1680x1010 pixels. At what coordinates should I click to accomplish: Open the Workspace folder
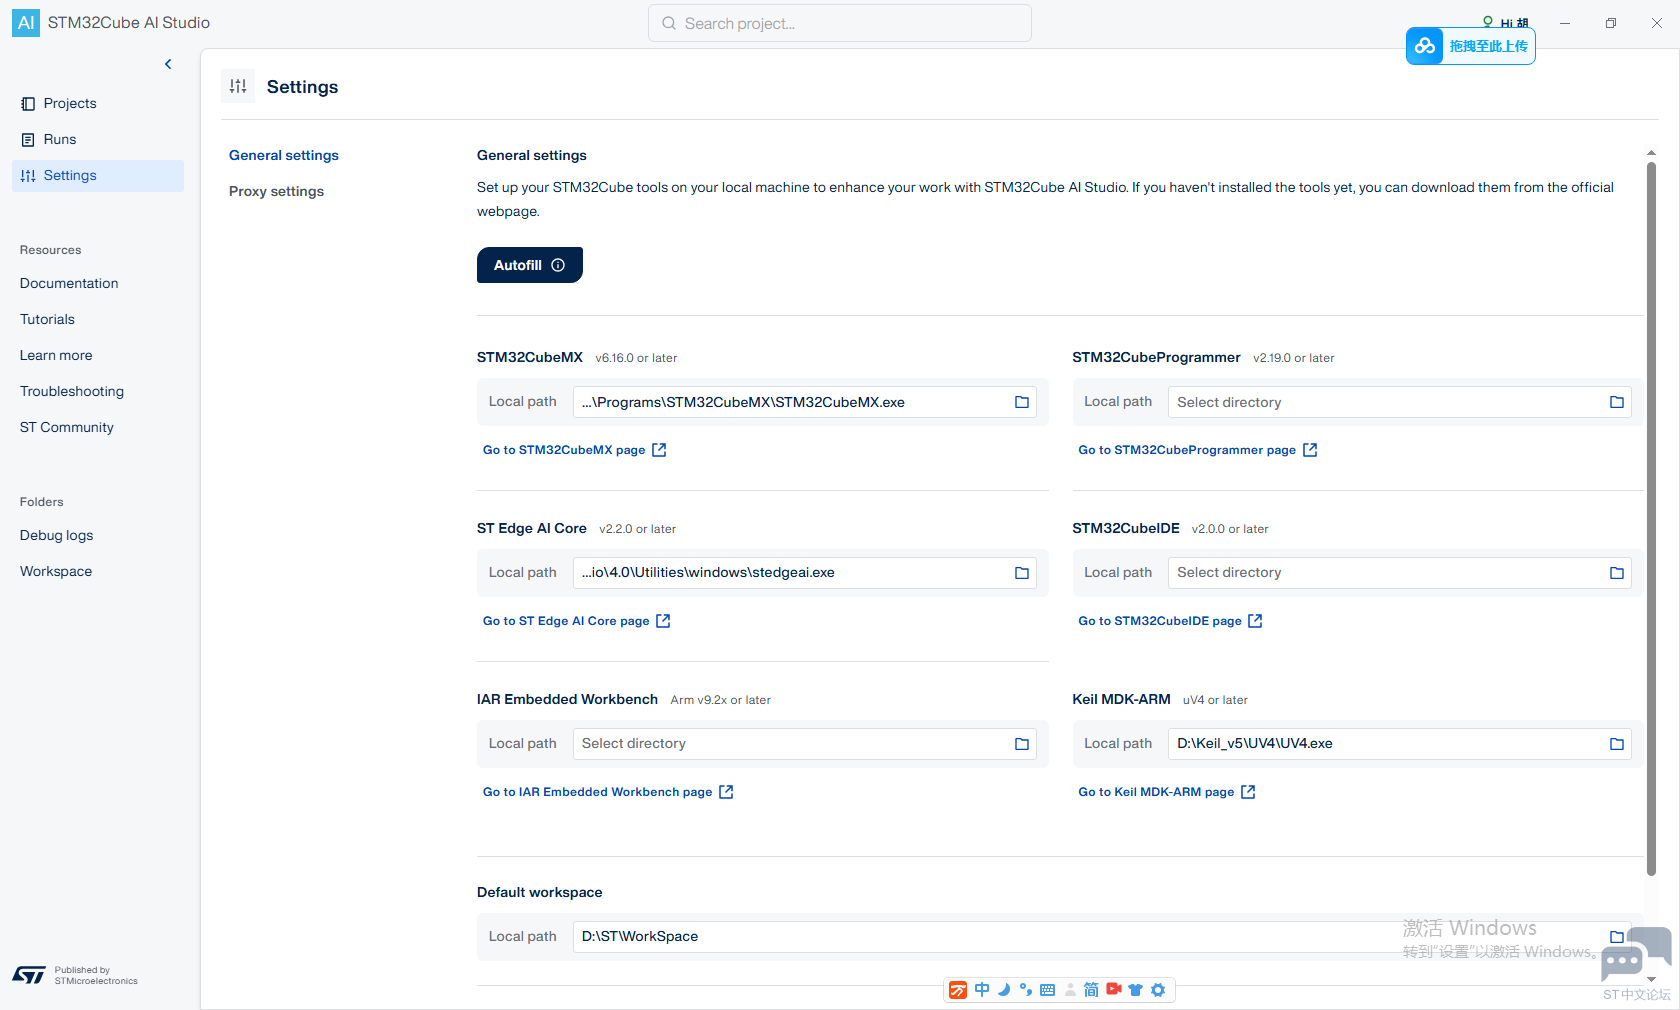point(56,571)
